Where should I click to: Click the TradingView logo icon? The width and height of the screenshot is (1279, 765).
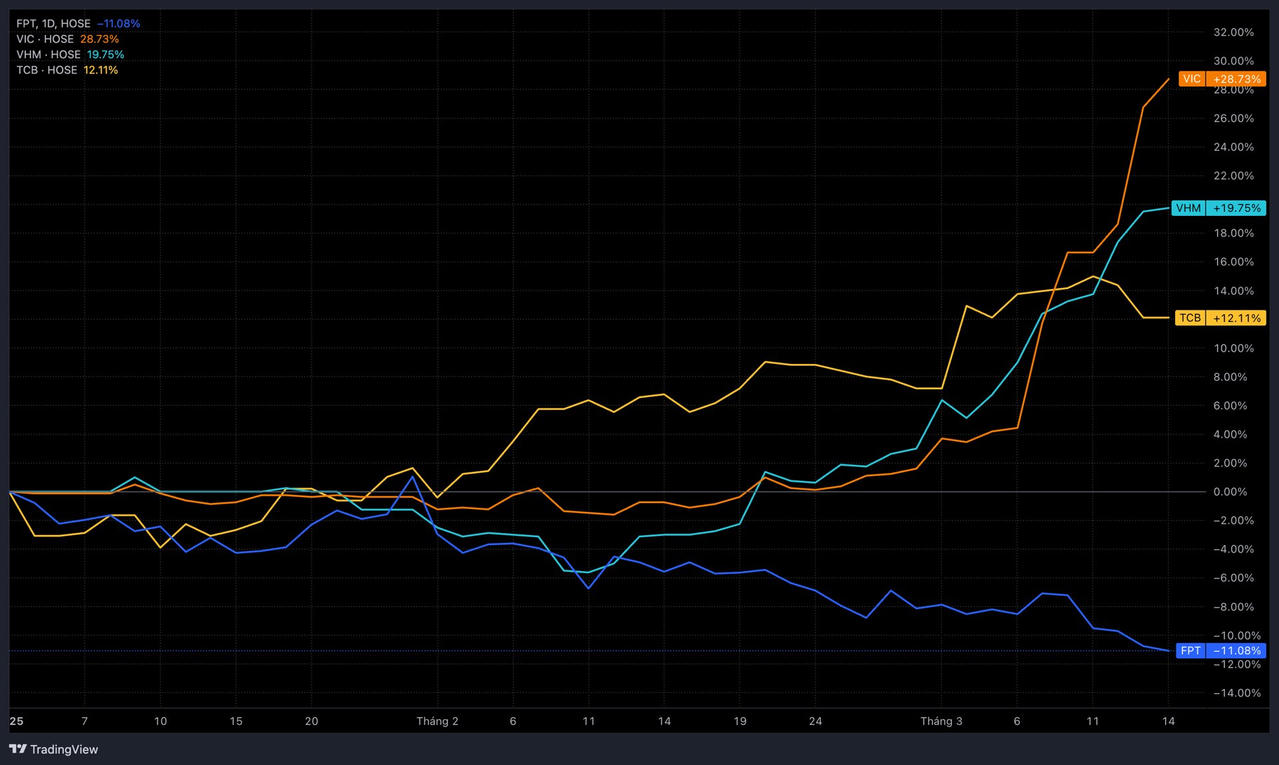[18, 749]
